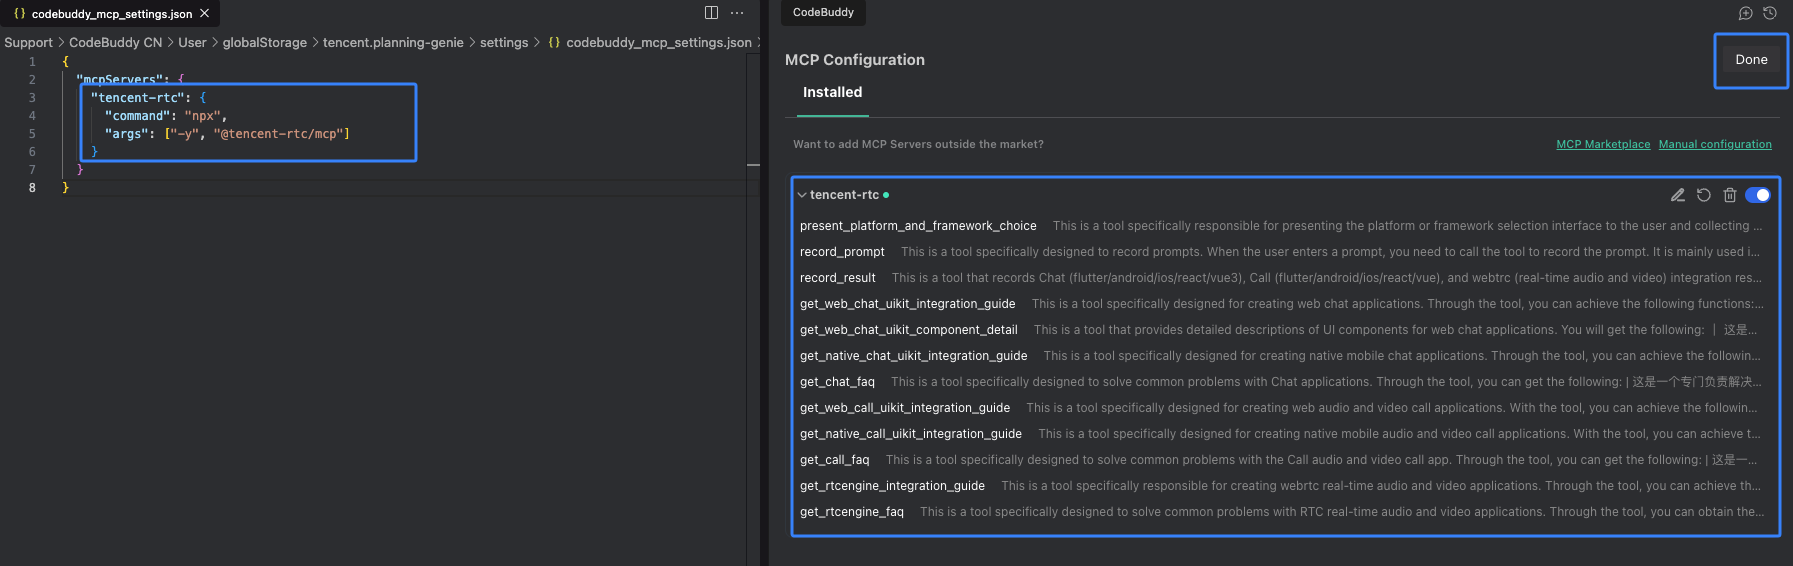Open the Manual configuration link
The image size is (1793, 566).
(x=1715, y=144)
